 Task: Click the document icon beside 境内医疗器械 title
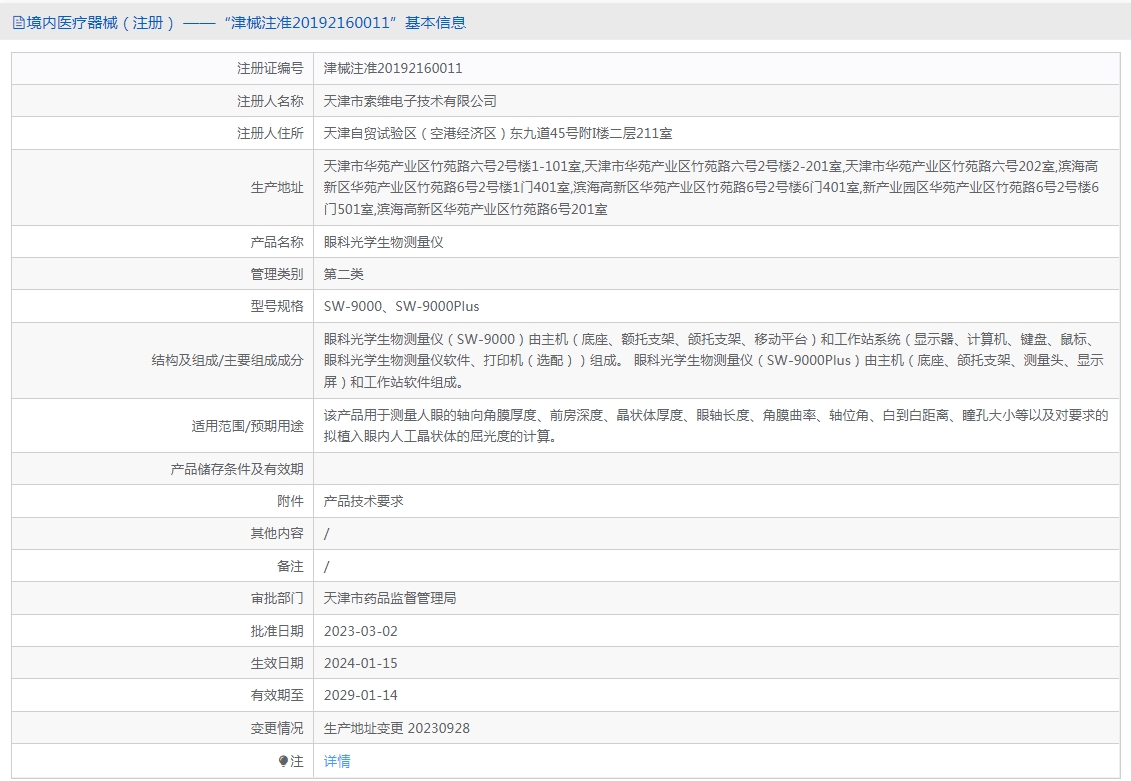pos(18,23)
